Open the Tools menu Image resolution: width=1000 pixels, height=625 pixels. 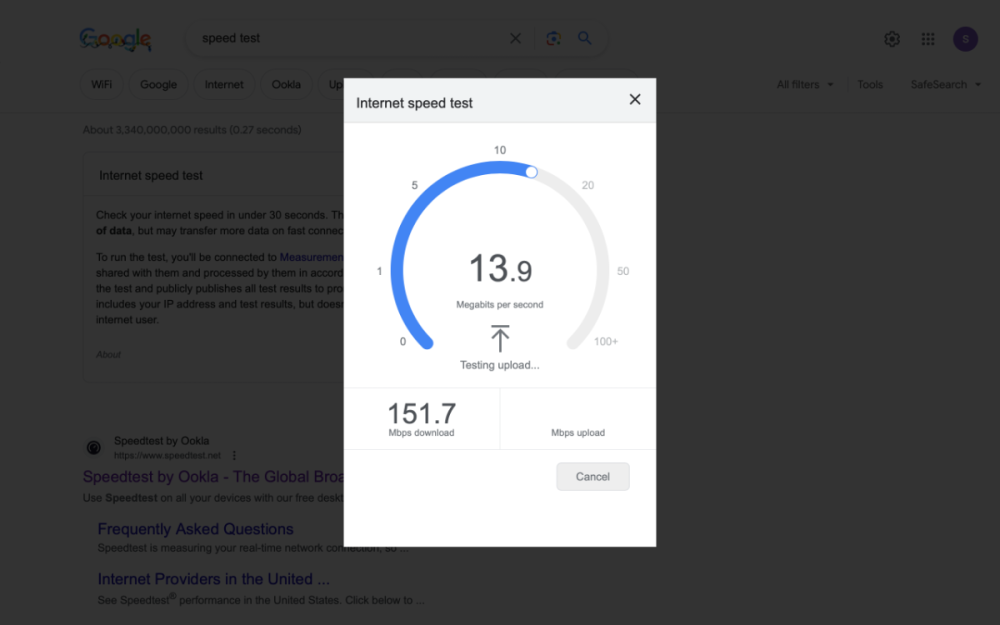(x=869, y=85)
